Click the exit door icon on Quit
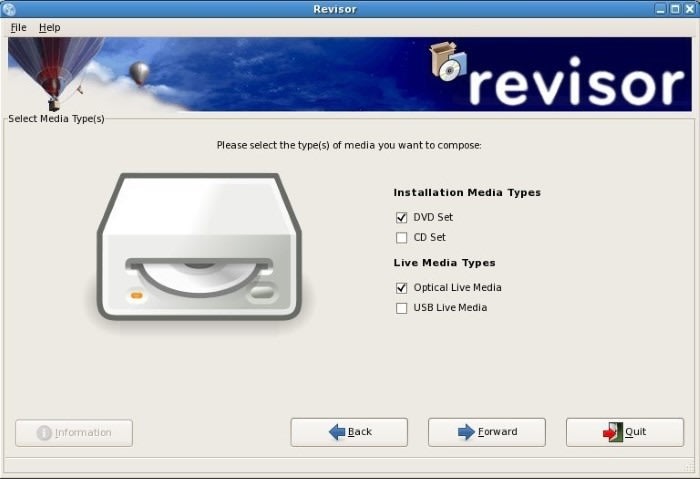Screen dimensions: 700x479 tap(612, 432)
